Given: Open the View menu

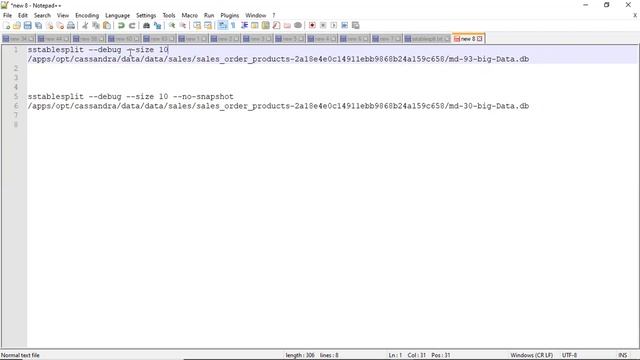Looking at the screenshot, I should pyautogui.click(x=62, y=15).
